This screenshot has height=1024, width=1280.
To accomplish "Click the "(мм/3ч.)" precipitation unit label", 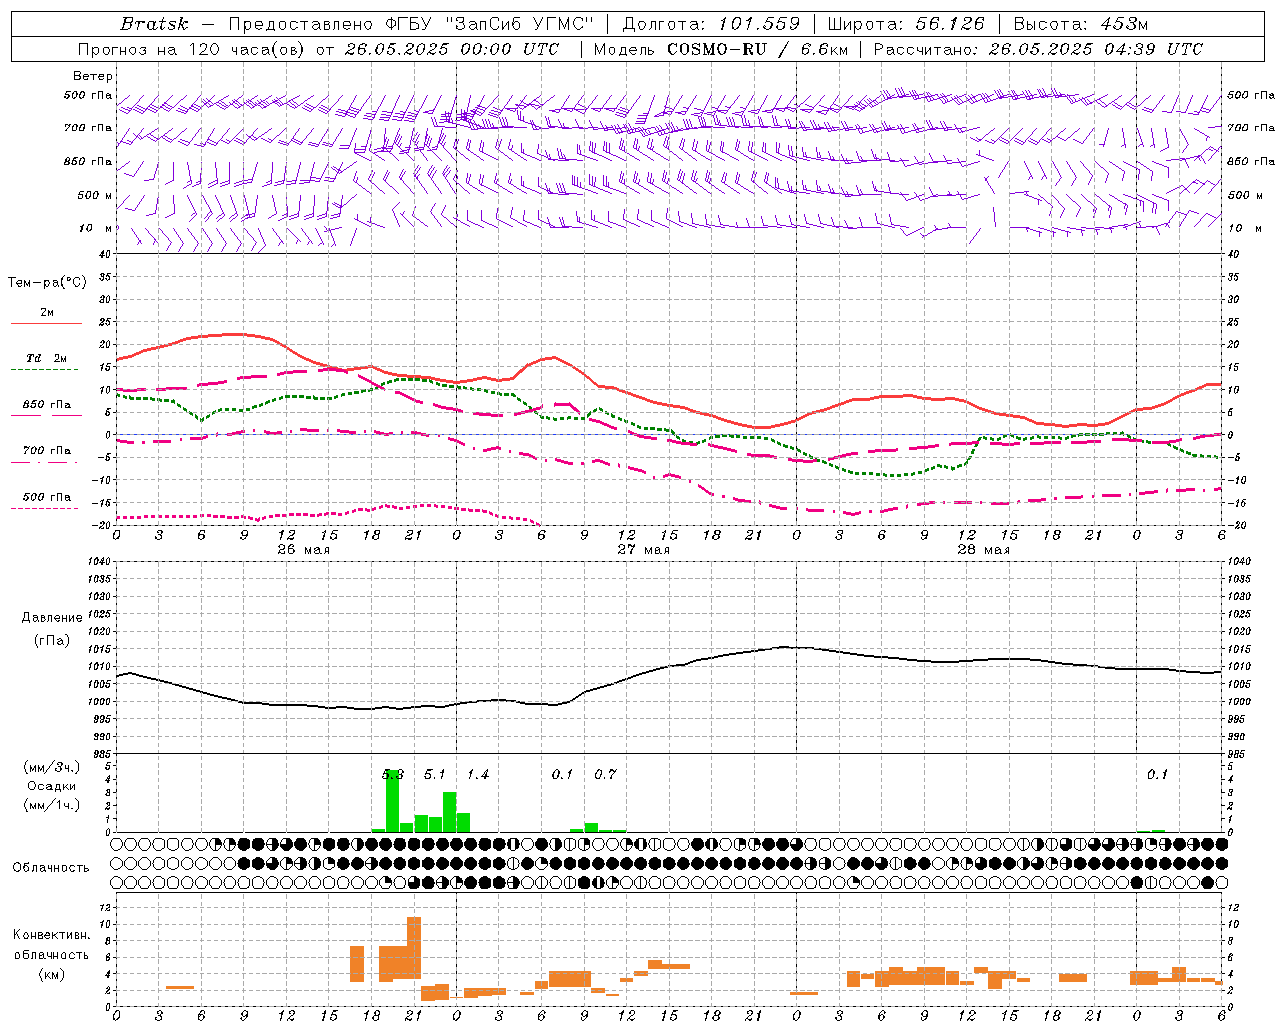I will [x=51, y=767].
